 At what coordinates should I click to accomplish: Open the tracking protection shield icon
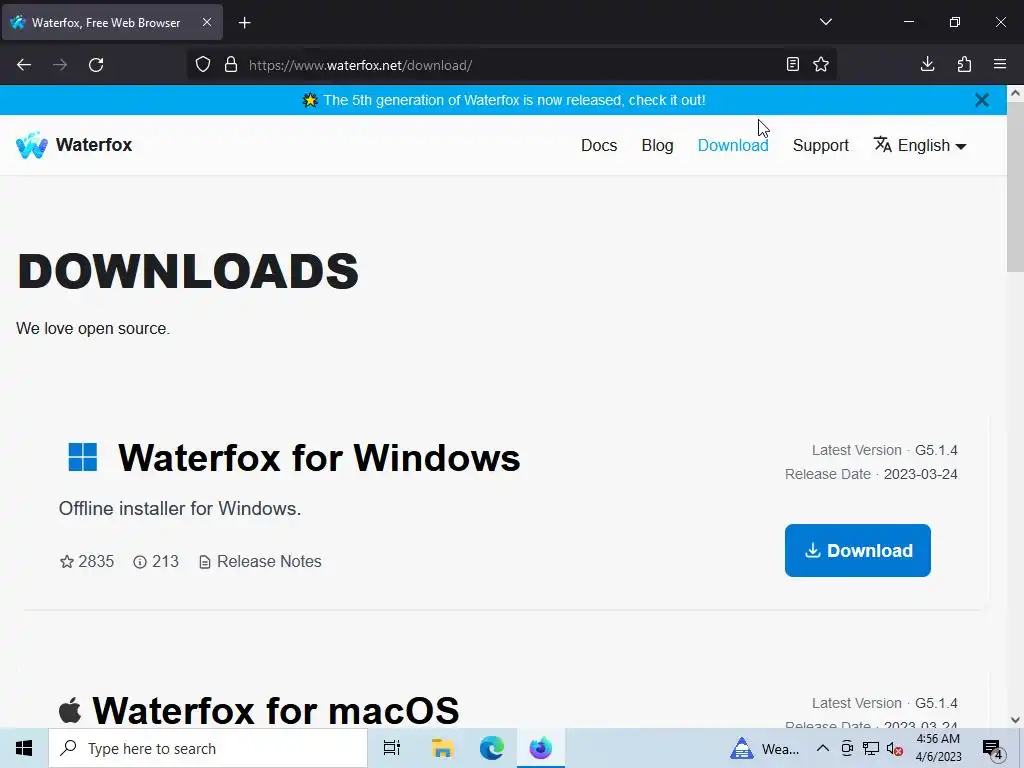click(x=203, y=65)
